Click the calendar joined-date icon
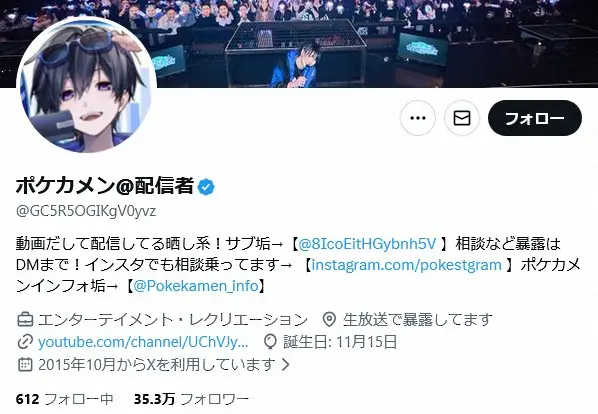Screen dimensions: 598x414 pyautogui.click(x=26, y=364)
